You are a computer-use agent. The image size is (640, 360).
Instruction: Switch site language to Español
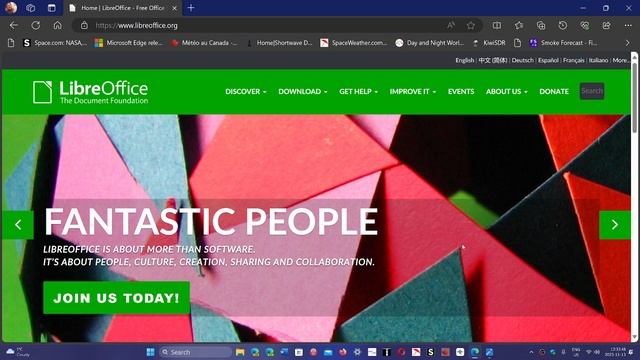(548, 60)
